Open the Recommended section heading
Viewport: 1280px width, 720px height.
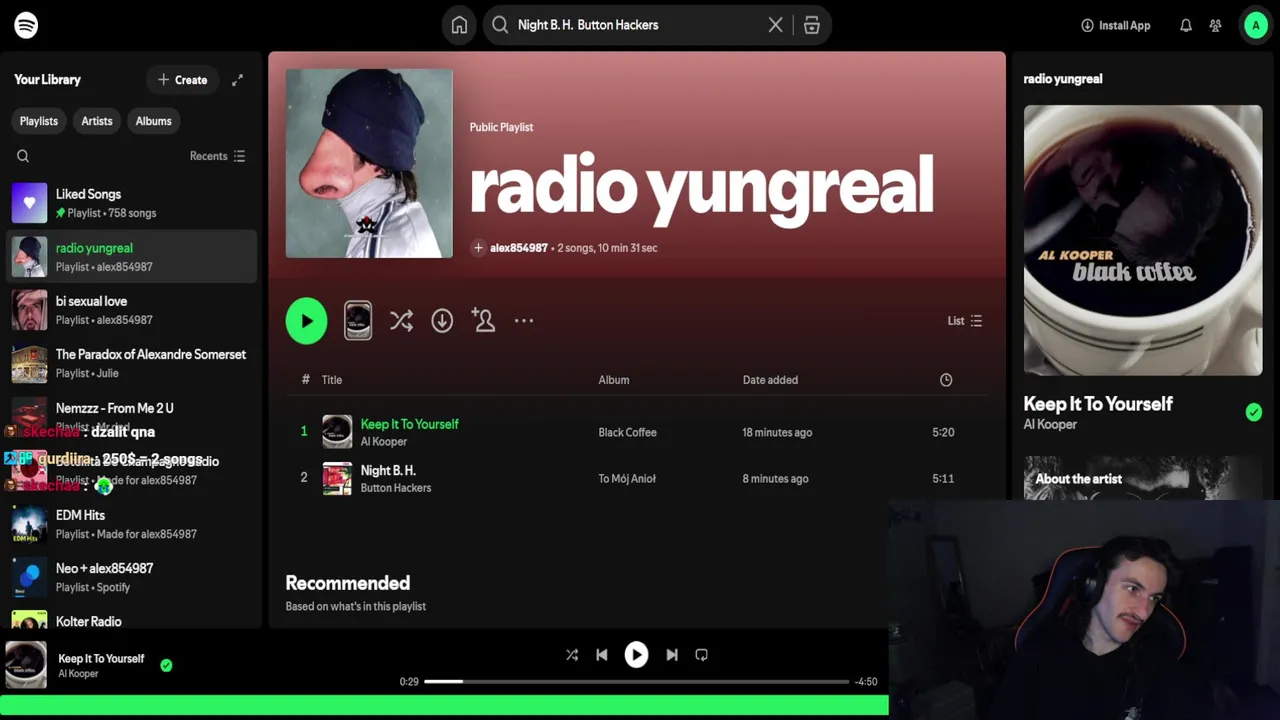pos(348,583)
